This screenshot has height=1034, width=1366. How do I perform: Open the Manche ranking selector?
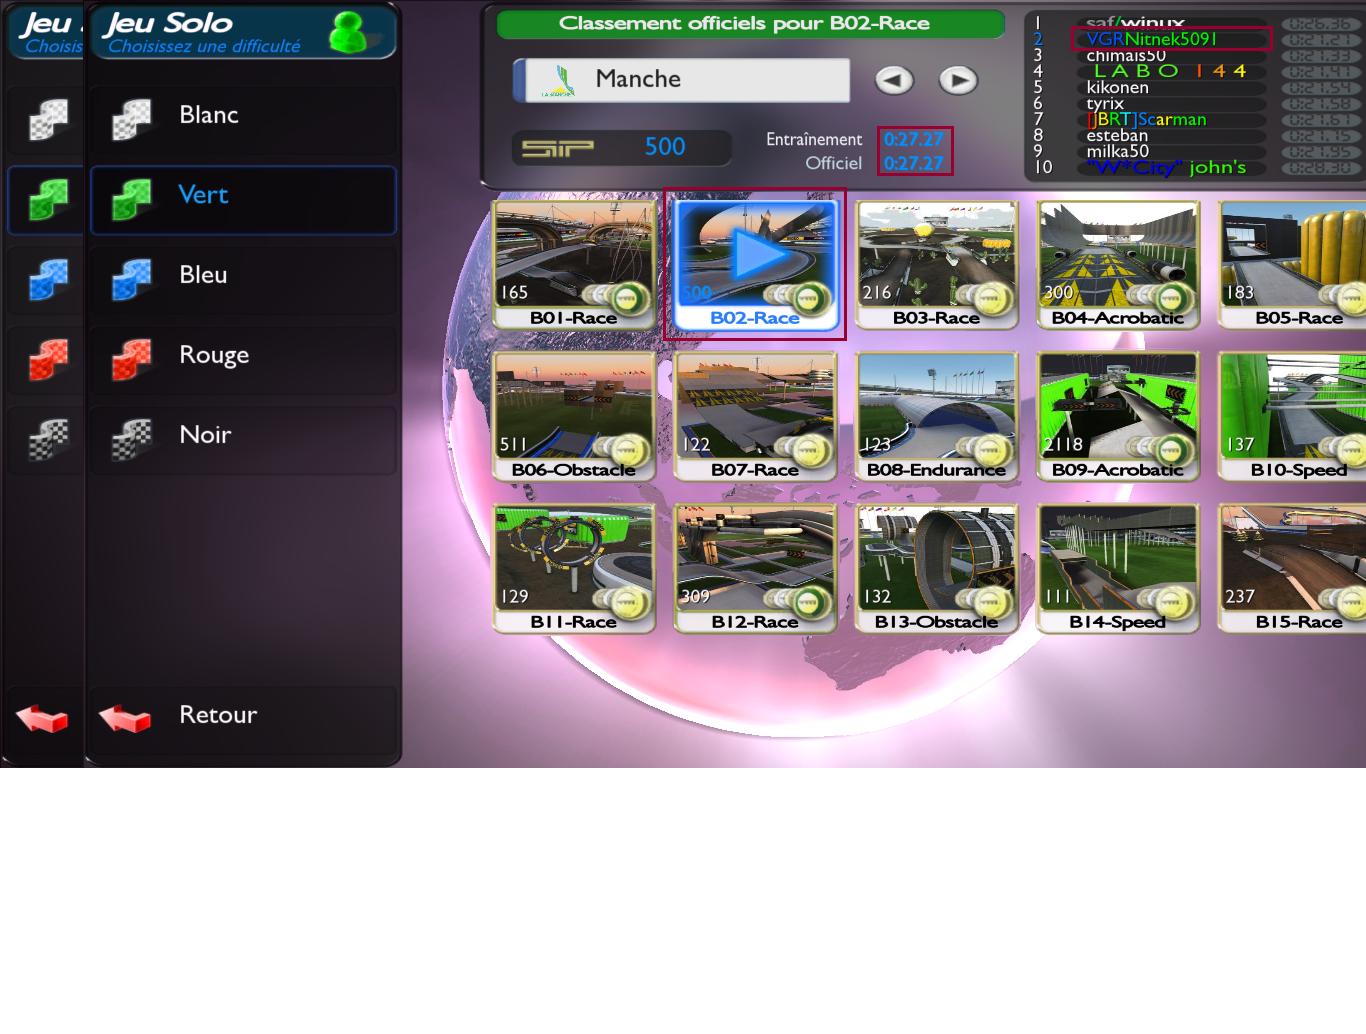point(682,80)
